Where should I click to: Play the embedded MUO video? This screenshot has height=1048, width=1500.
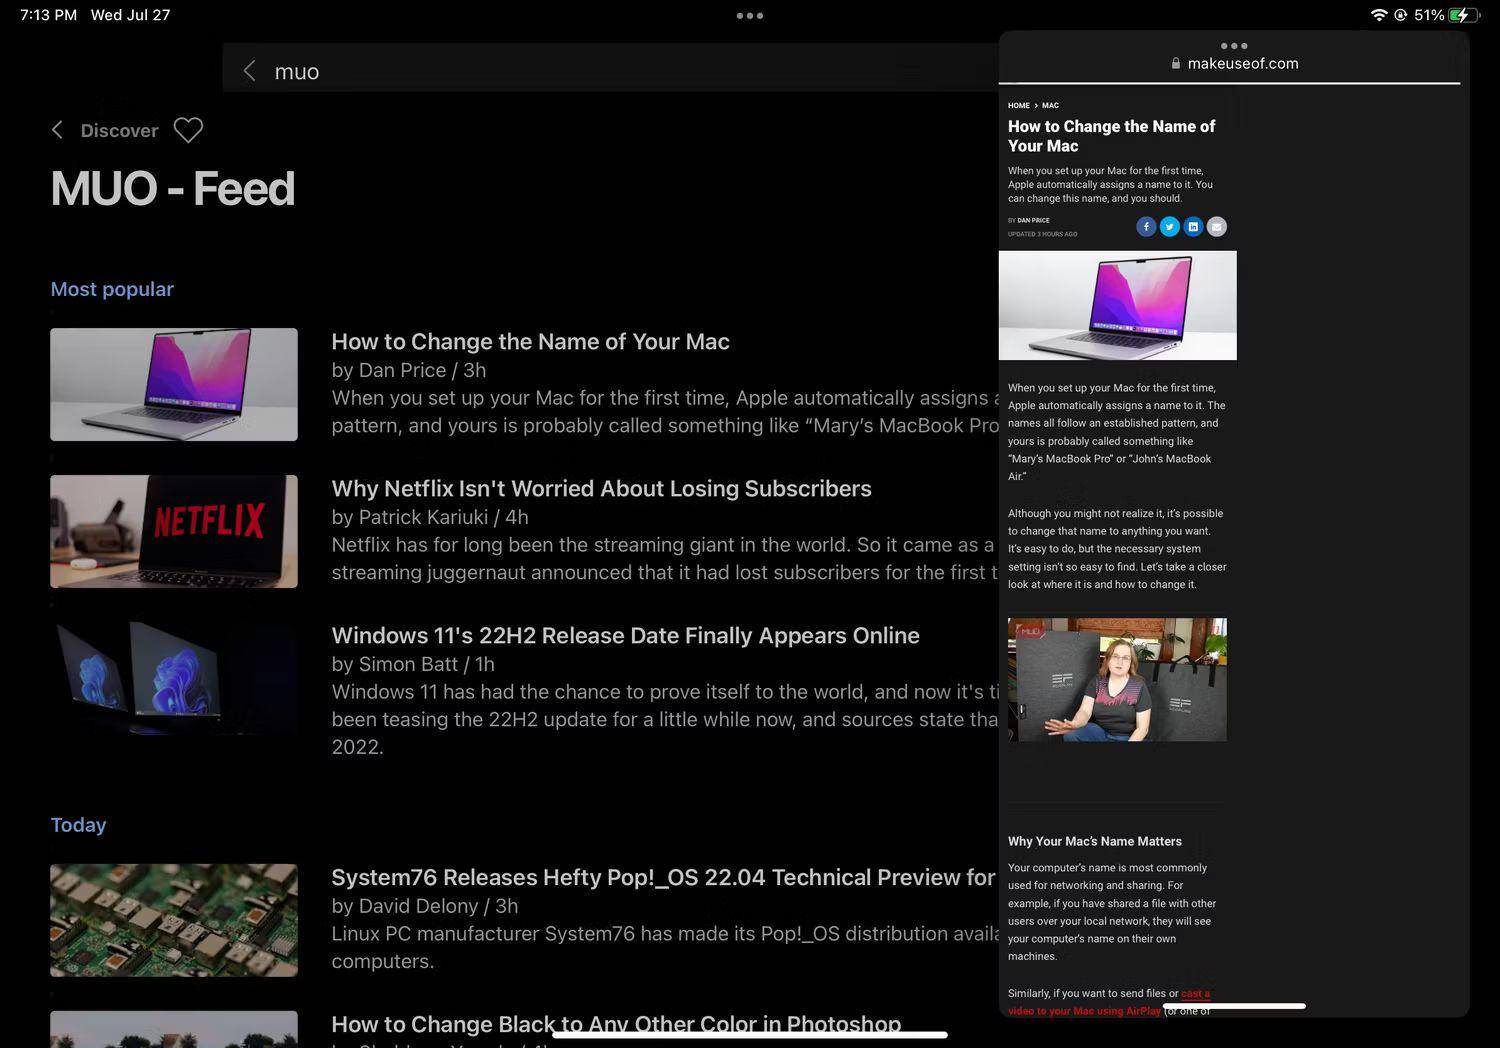click(1117, 680)
